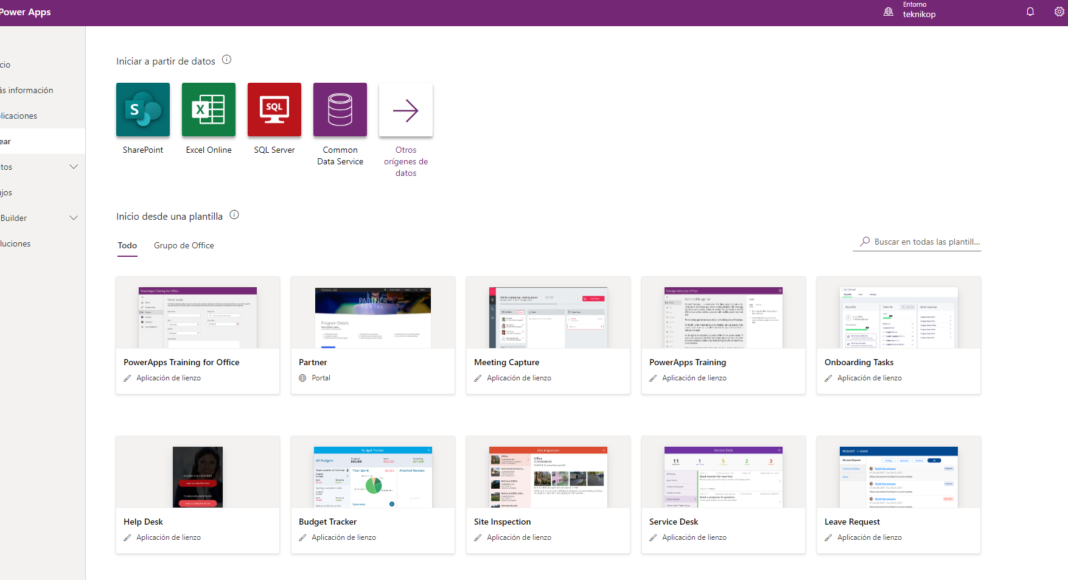The image size is (1068, 580).
Task: Click the environment icon beside Entorno
Action: 888,12
